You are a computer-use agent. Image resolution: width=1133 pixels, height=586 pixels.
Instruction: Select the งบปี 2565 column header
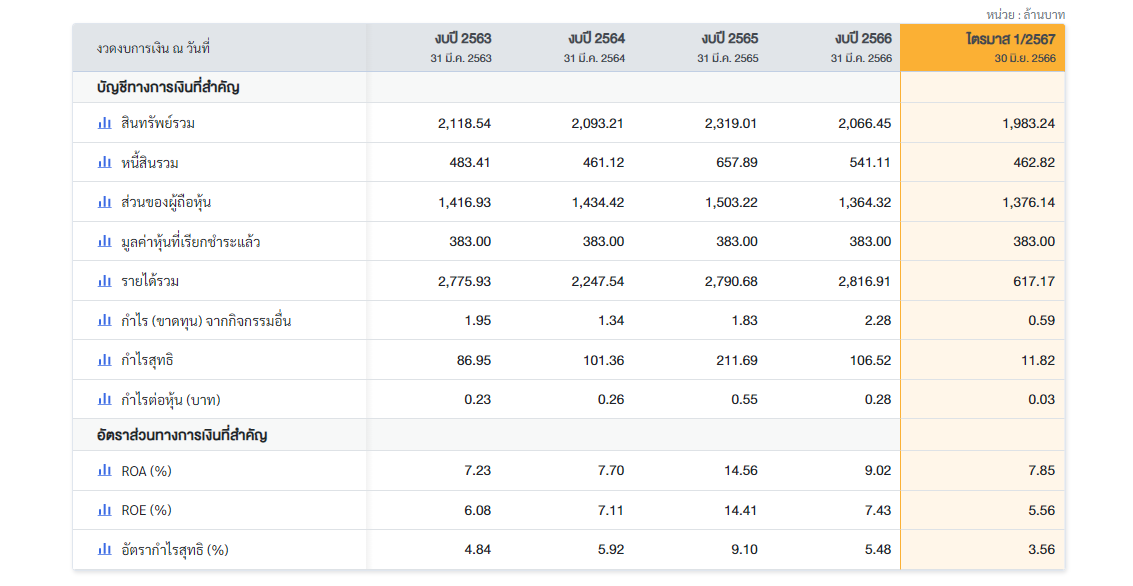[729, 47]
